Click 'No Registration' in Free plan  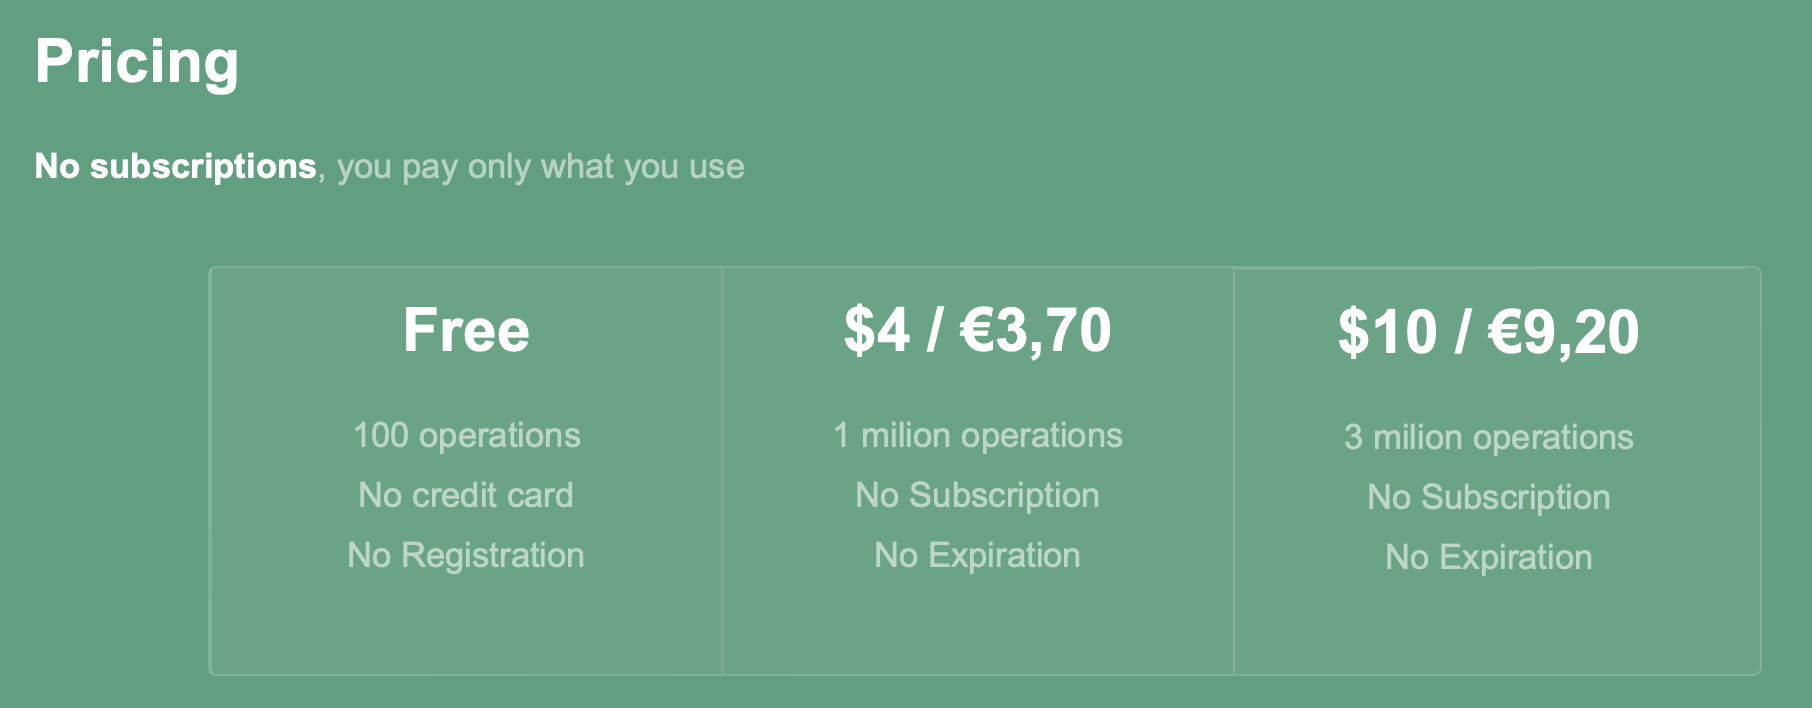click(x=466, y=555)
